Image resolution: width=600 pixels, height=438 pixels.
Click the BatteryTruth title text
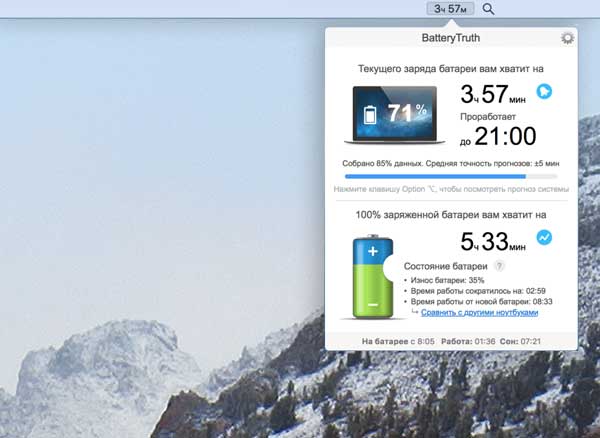(450, 38)
